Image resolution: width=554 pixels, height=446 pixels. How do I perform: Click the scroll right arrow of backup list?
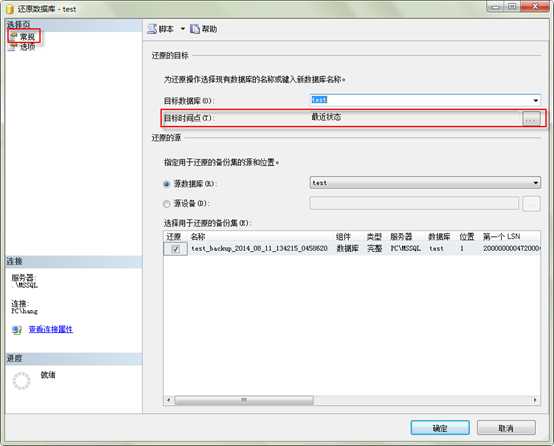[535, 400]
